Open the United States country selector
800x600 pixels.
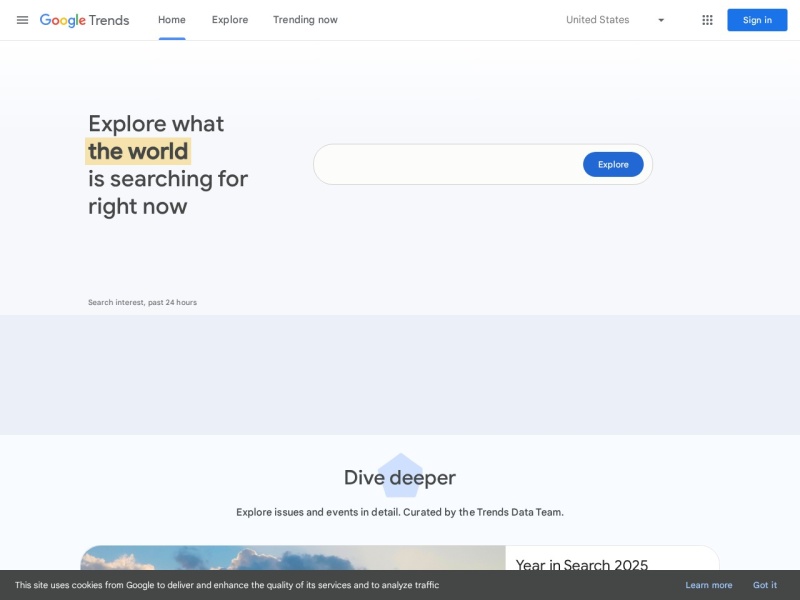pyautogui.click(x=598, y=20)
